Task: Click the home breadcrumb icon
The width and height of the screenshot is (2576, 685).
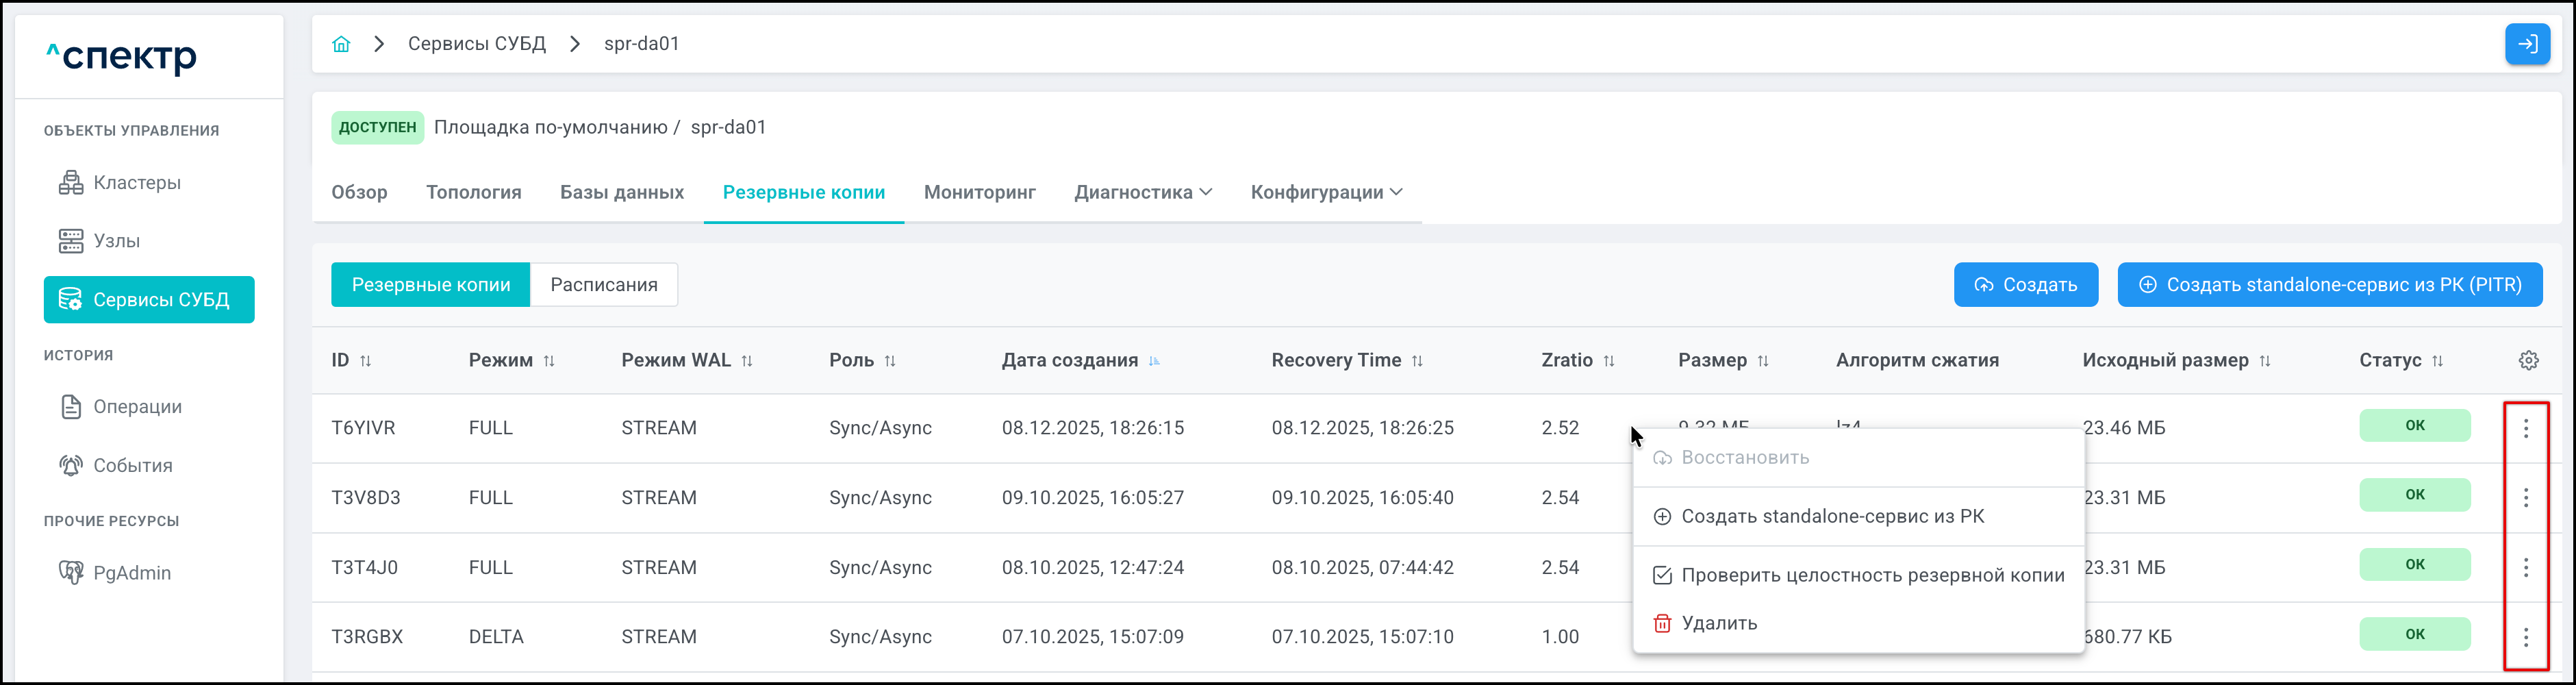Action: [341, 44]
